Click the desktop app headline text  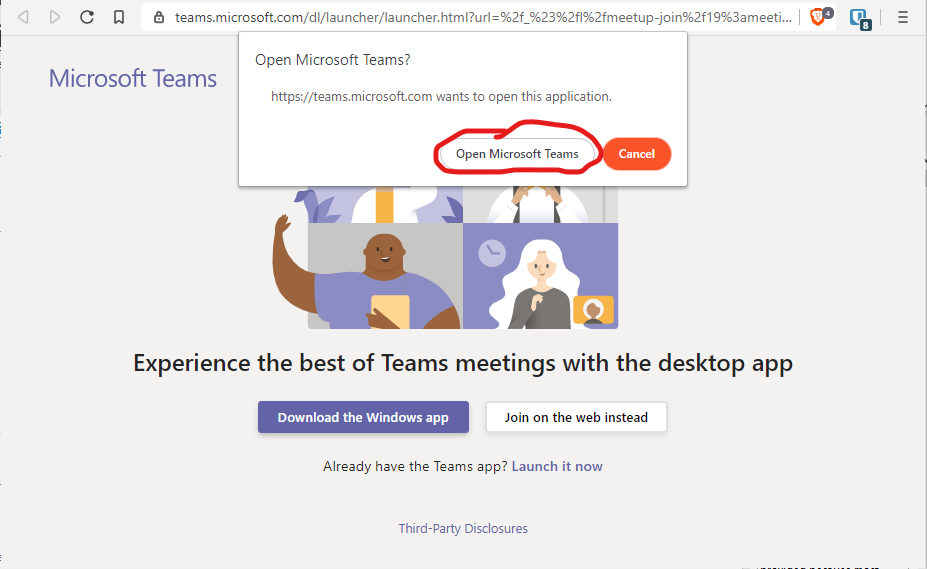click(x=463, y=362)
